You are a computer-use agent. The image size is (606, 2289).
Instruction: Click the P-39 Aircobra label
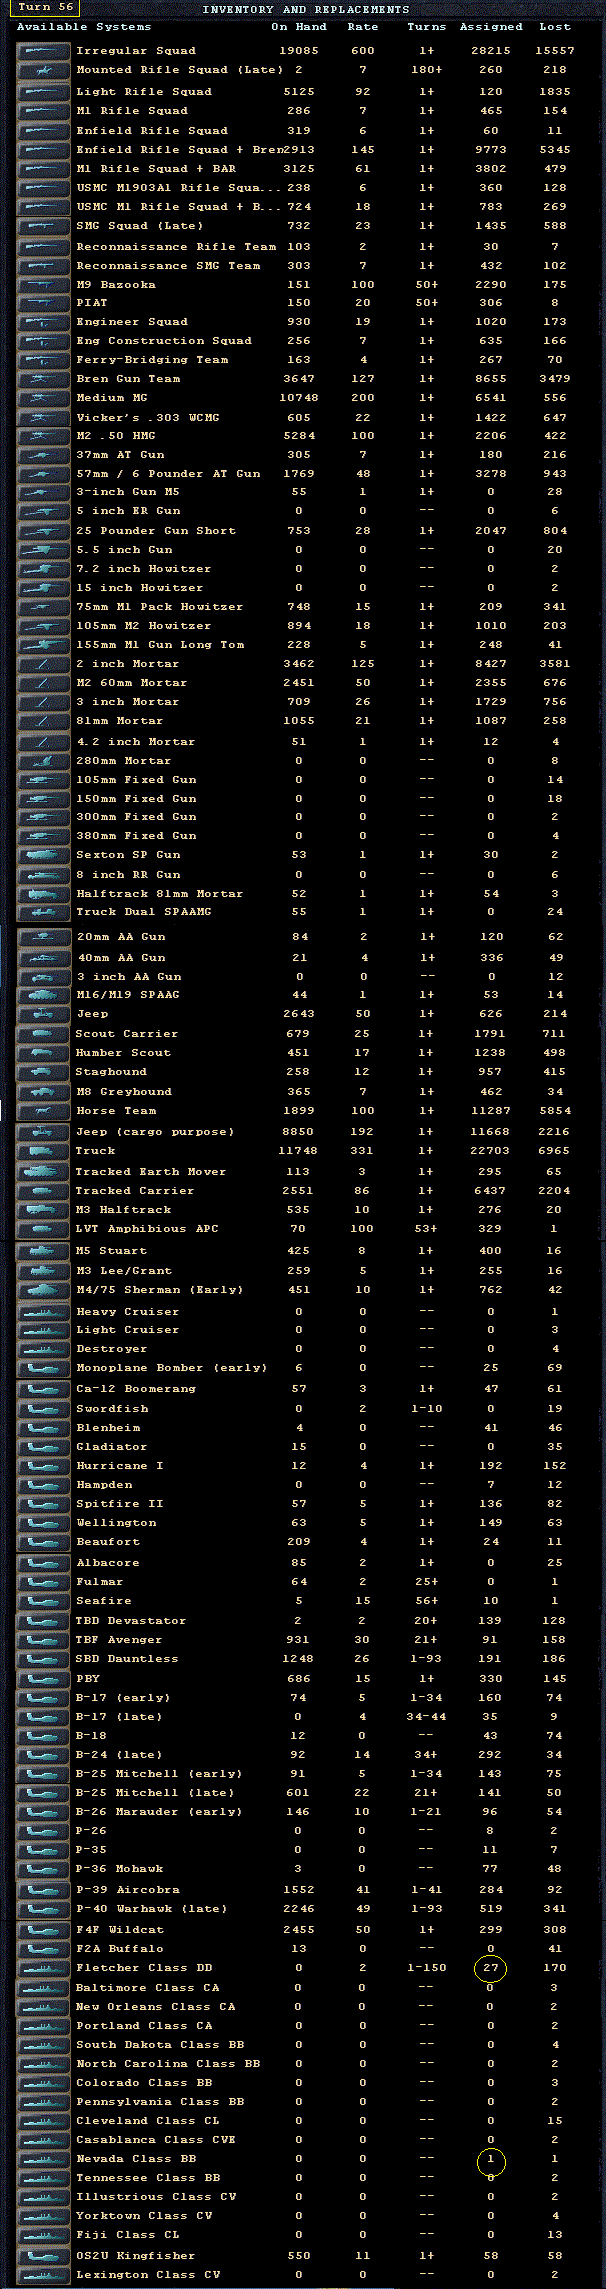coord(128,1890)
